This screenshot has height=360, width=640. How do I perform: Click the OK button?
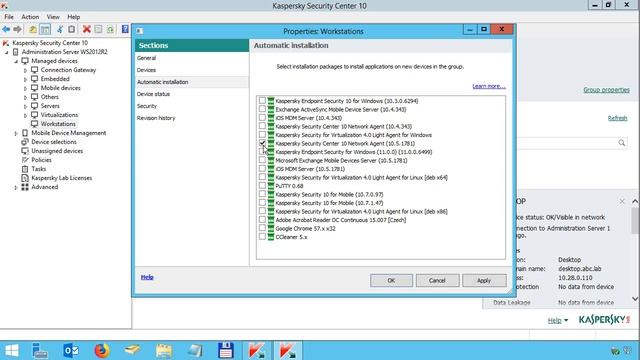(x=391, y=280)
